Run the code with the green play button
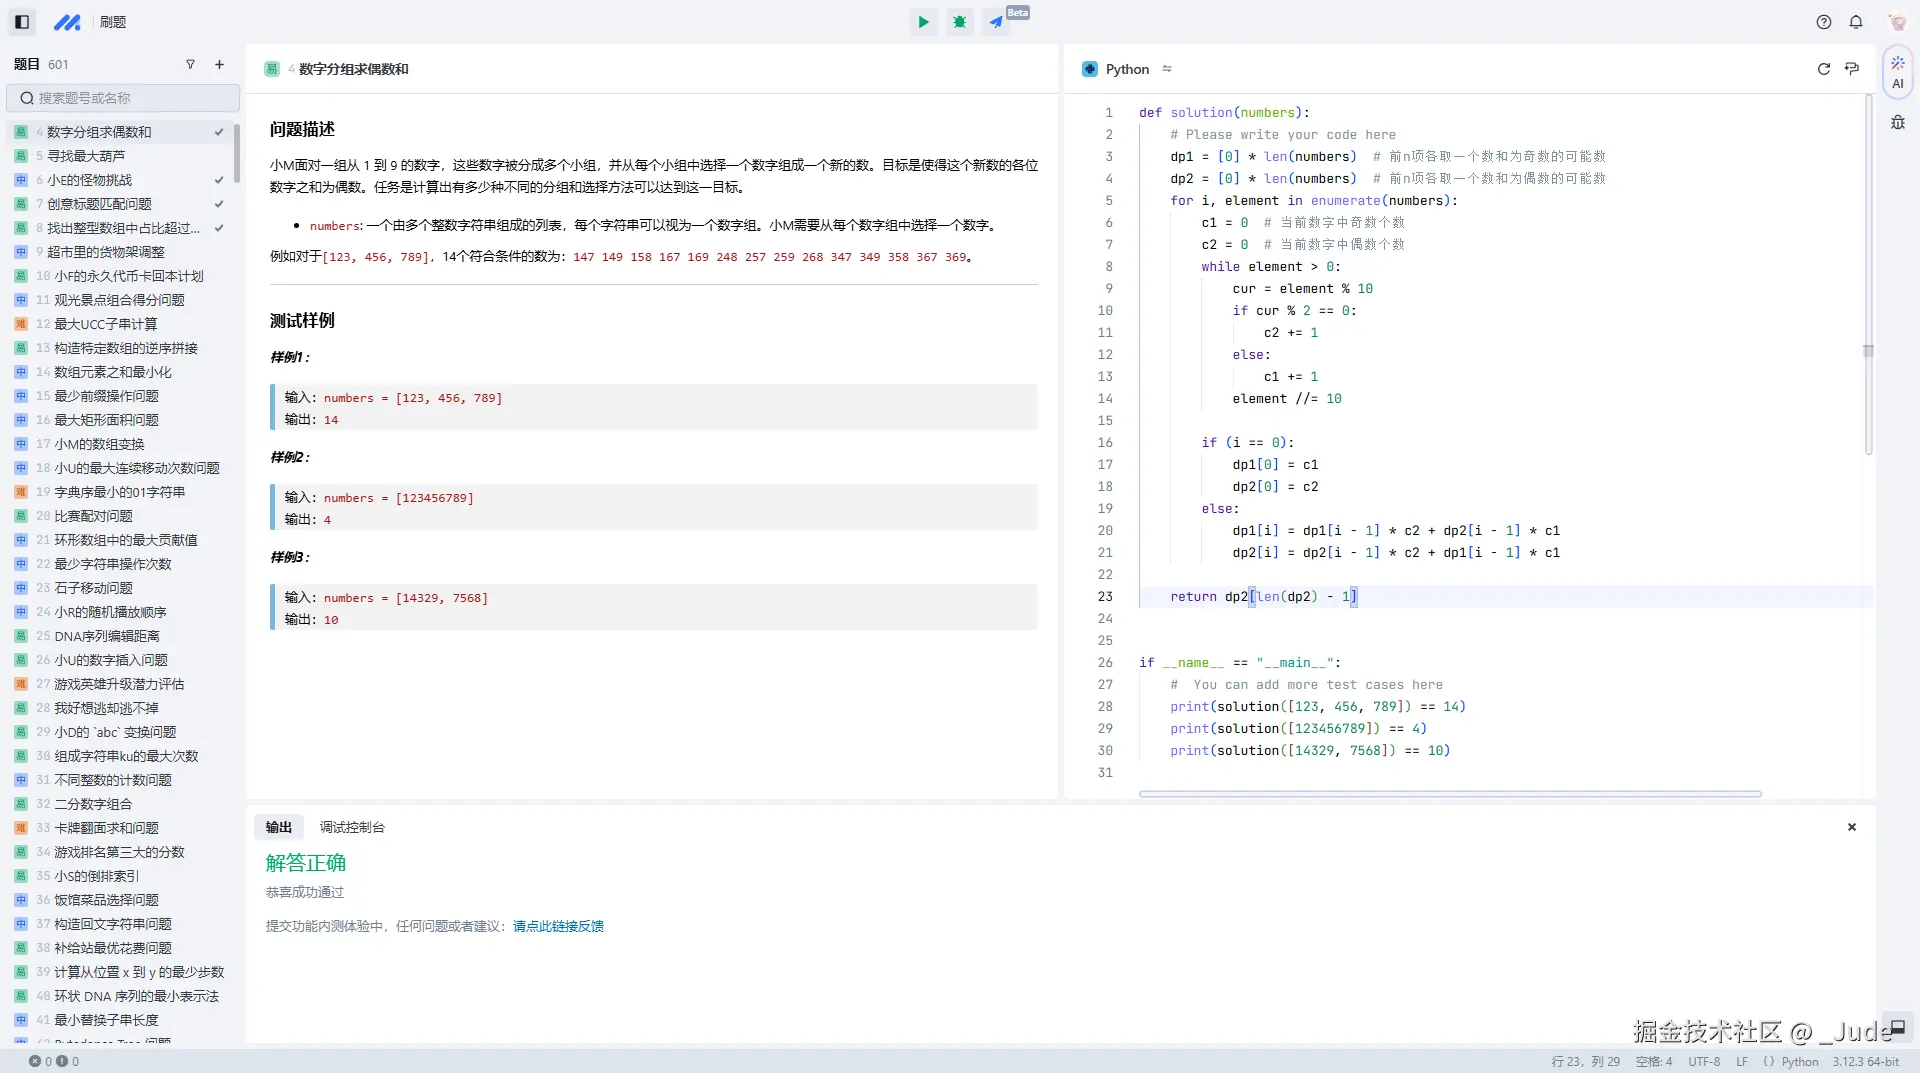Viewport: 1920px width, 1073px height. pos(923,22)
